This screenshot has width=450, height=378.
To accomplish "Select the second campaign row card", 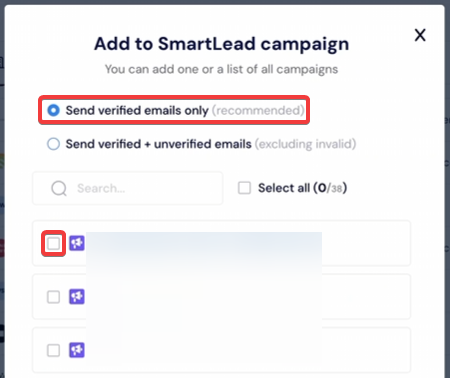I will 222,296.
